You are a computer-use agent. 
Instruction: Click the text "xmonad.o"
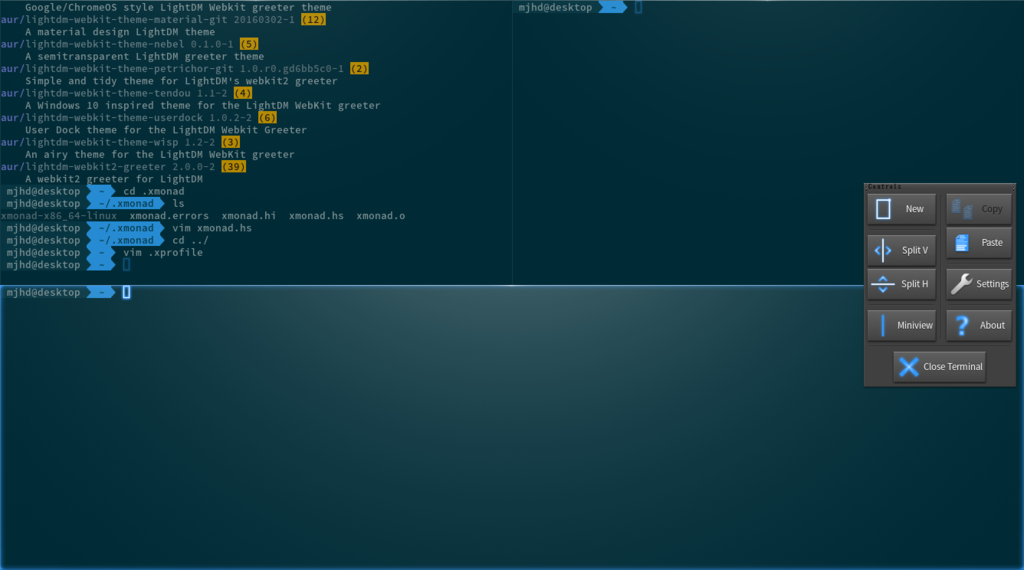381,216
